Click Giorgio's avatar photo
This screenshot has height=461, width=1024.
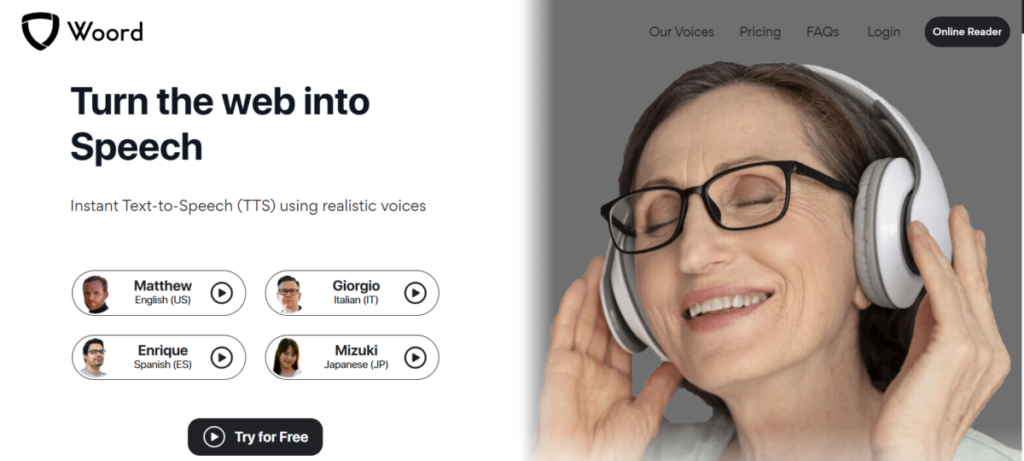click(x=289, y=294)
